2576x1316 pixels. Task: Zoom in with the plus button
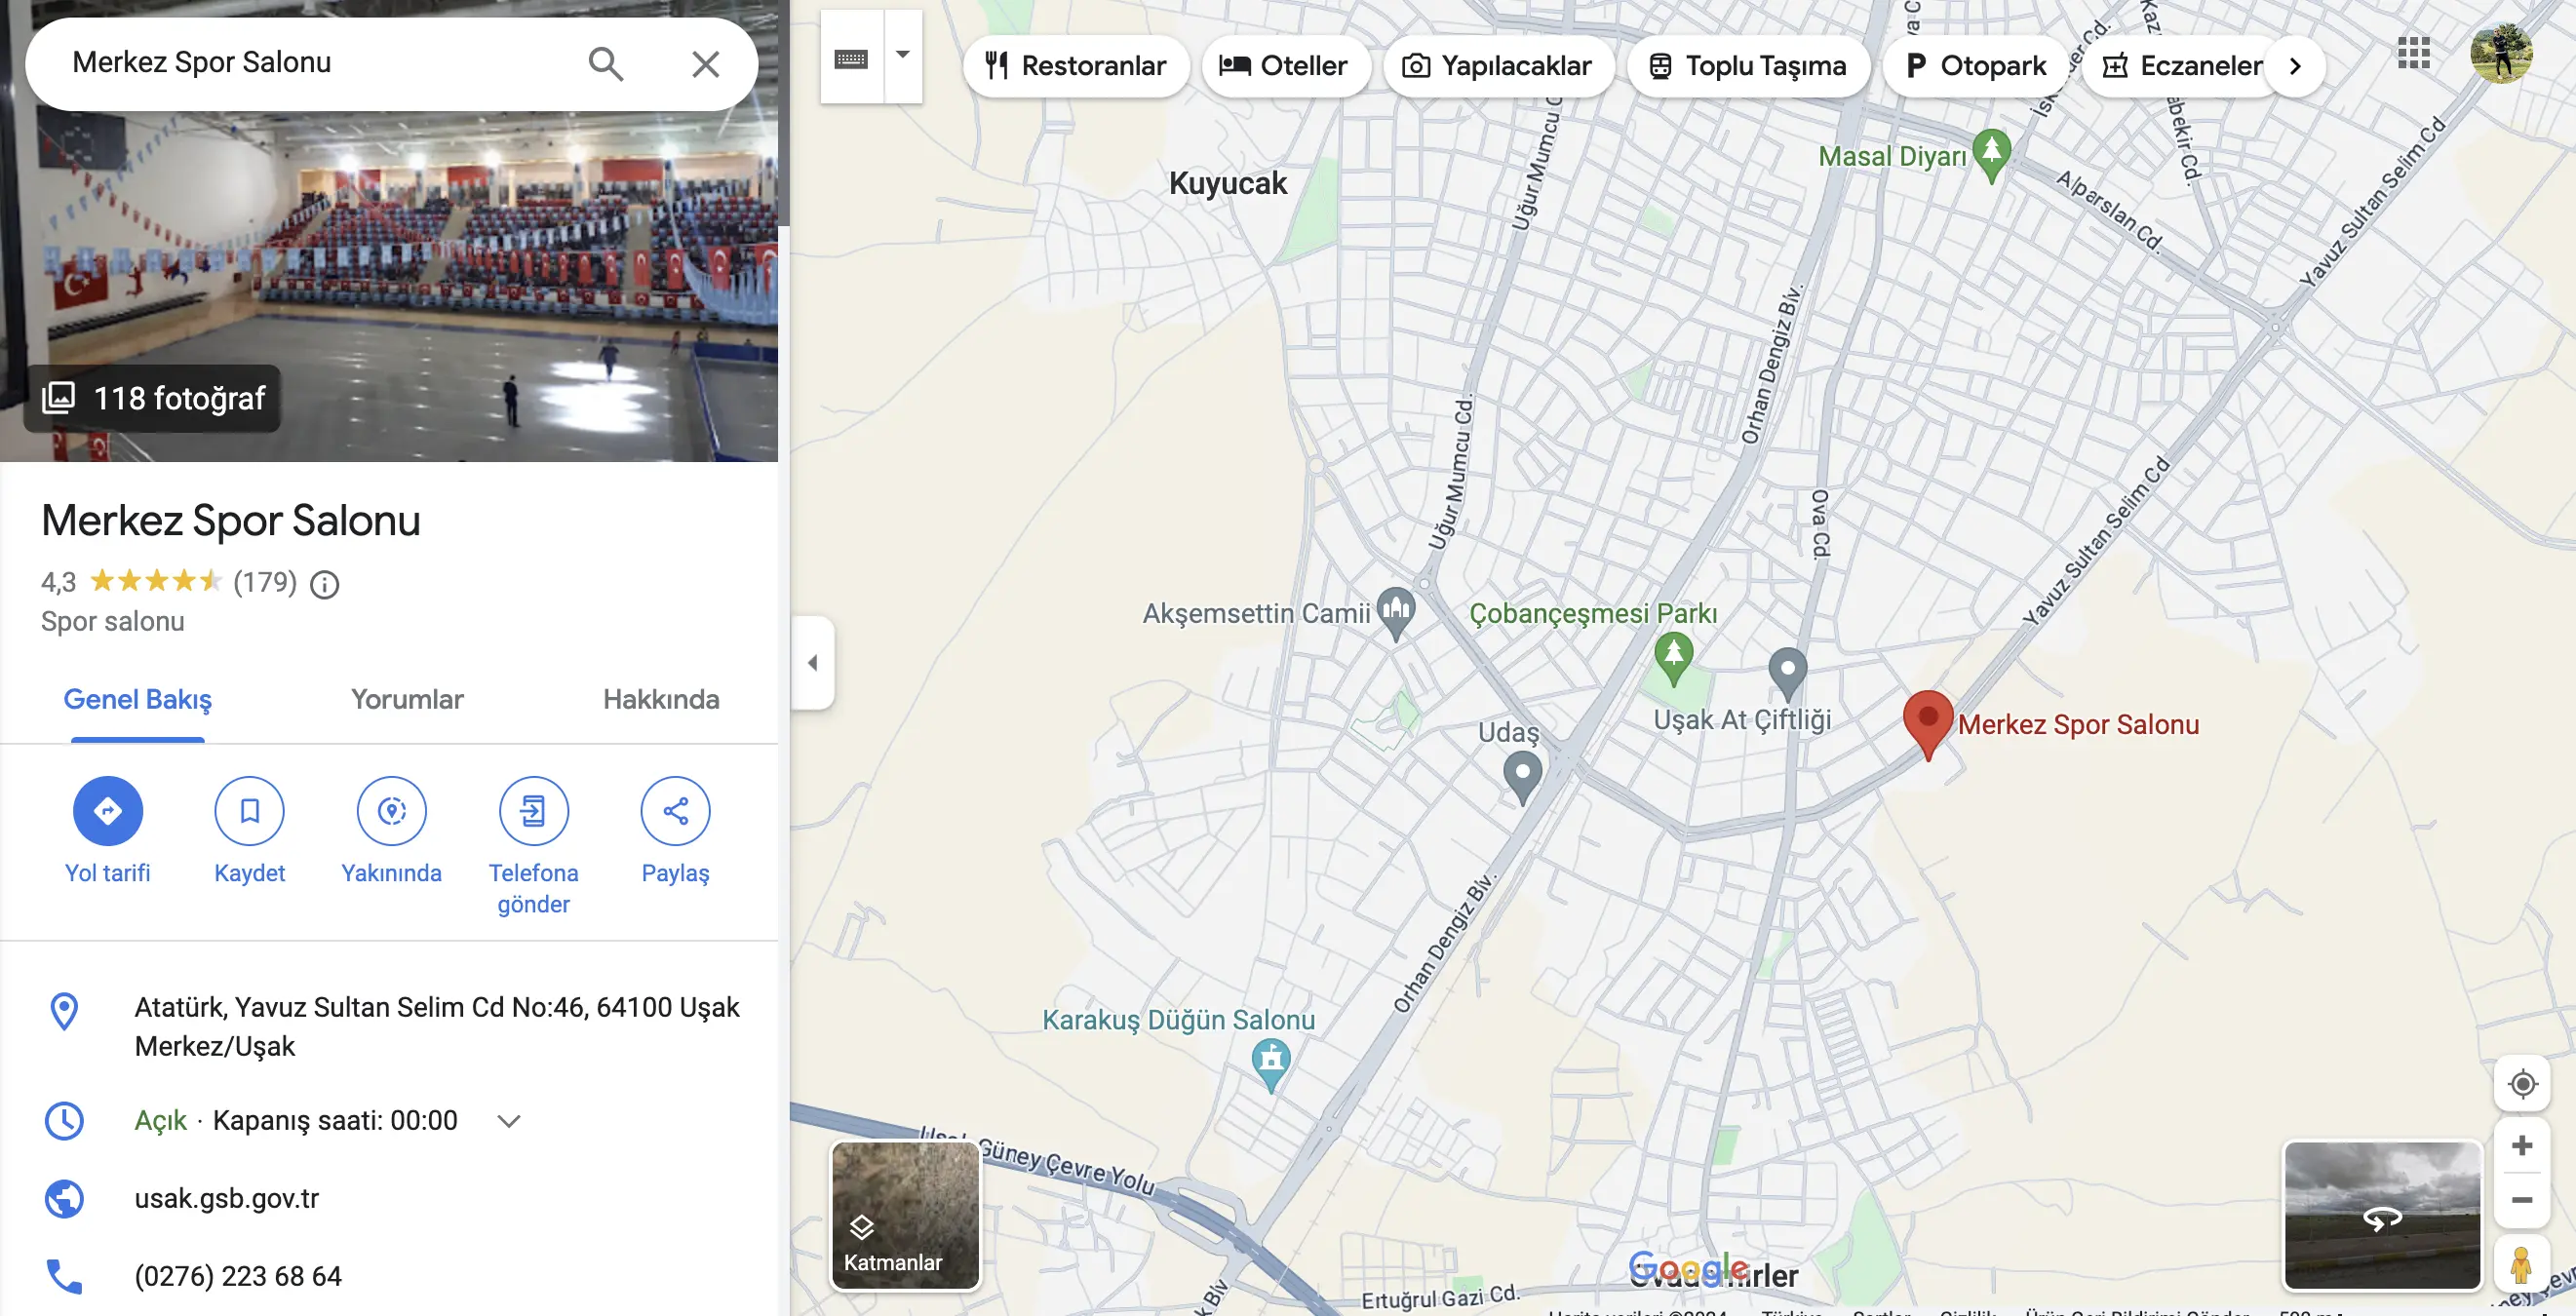coord(2522,1146)
